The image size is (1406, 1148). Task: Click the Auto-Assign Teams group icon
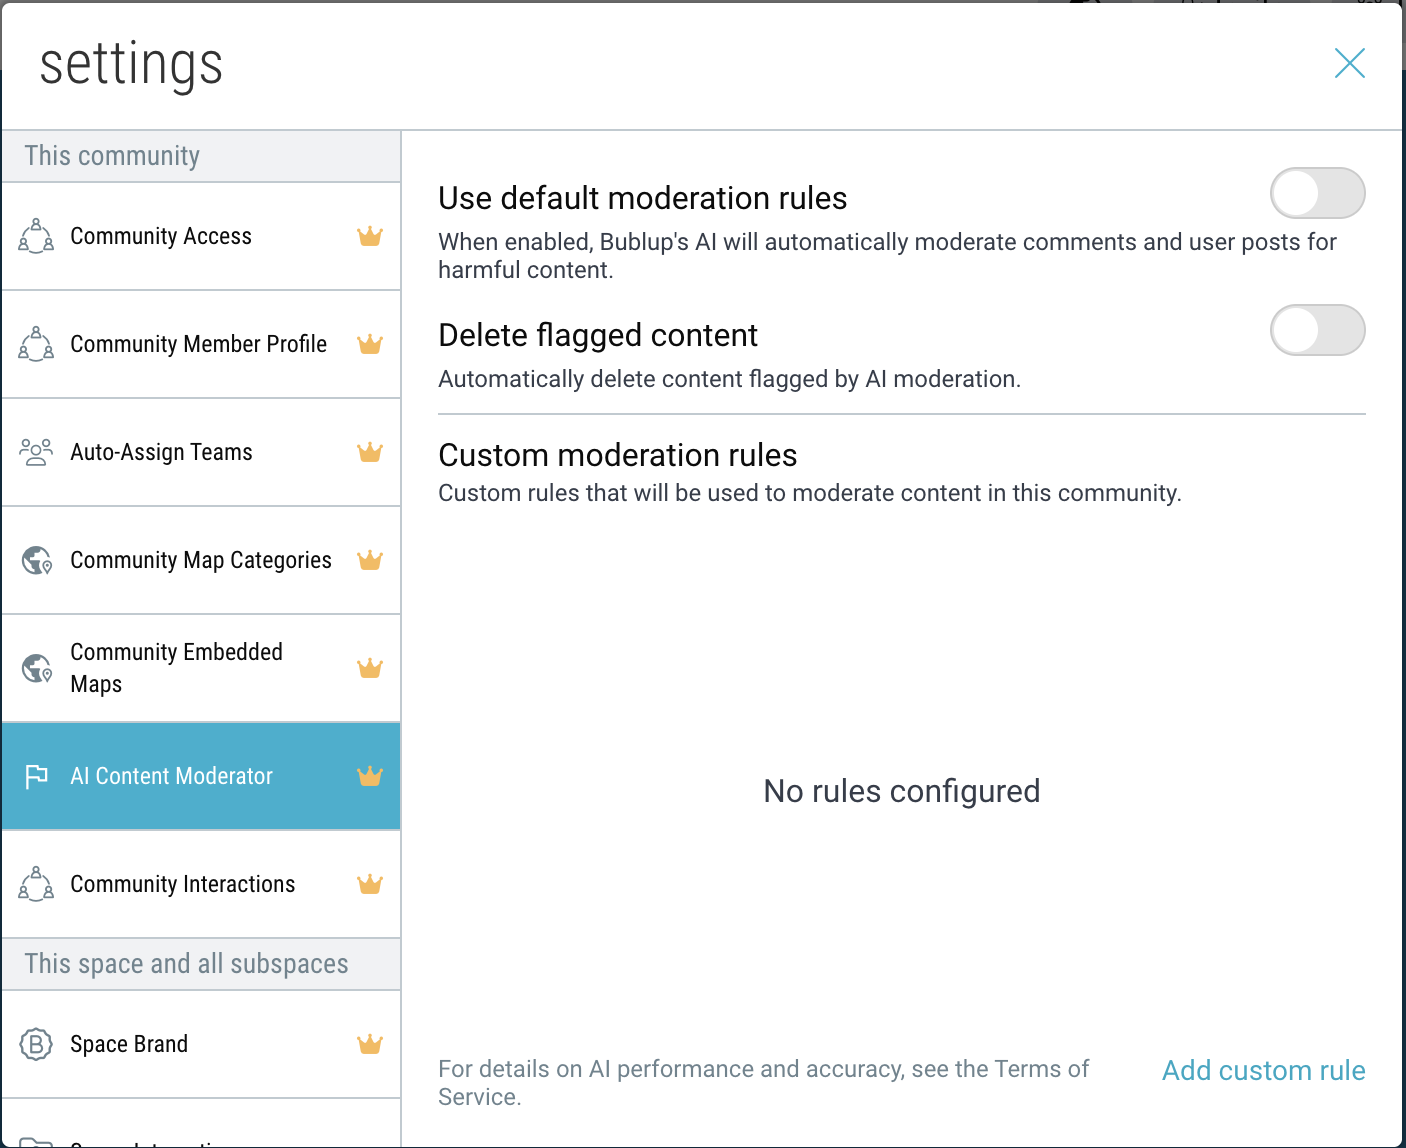click(x=36, y=452)
